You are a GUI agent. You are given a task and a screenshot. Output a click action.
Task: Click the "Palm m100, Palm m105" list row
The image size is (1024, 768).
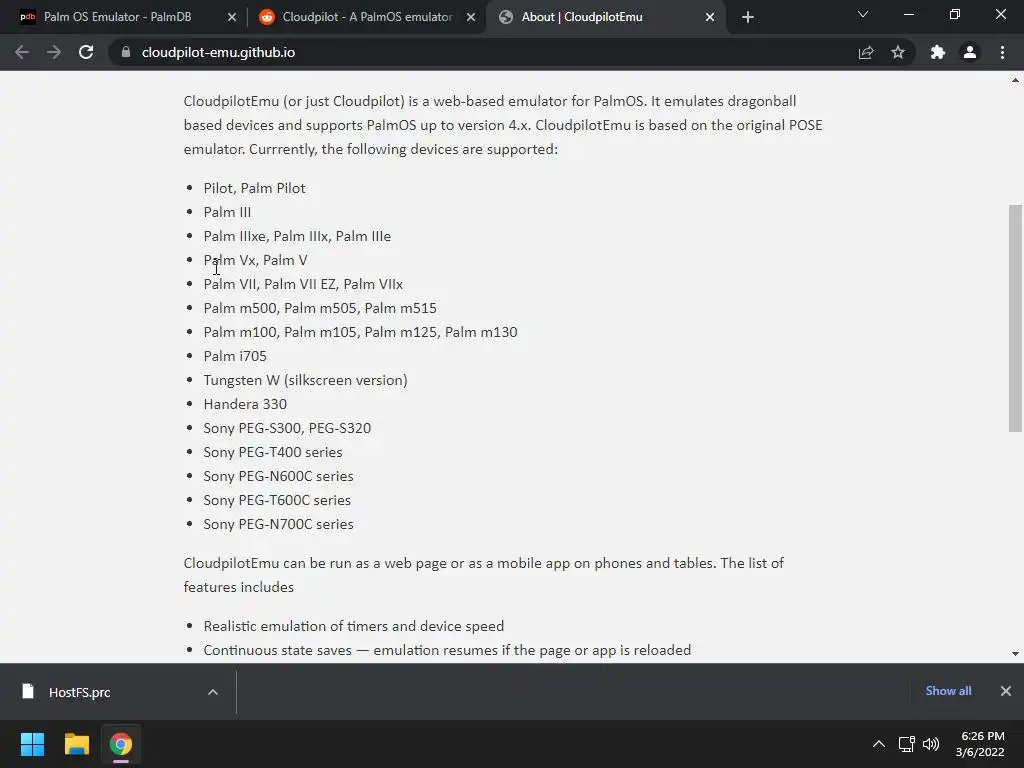360,332
